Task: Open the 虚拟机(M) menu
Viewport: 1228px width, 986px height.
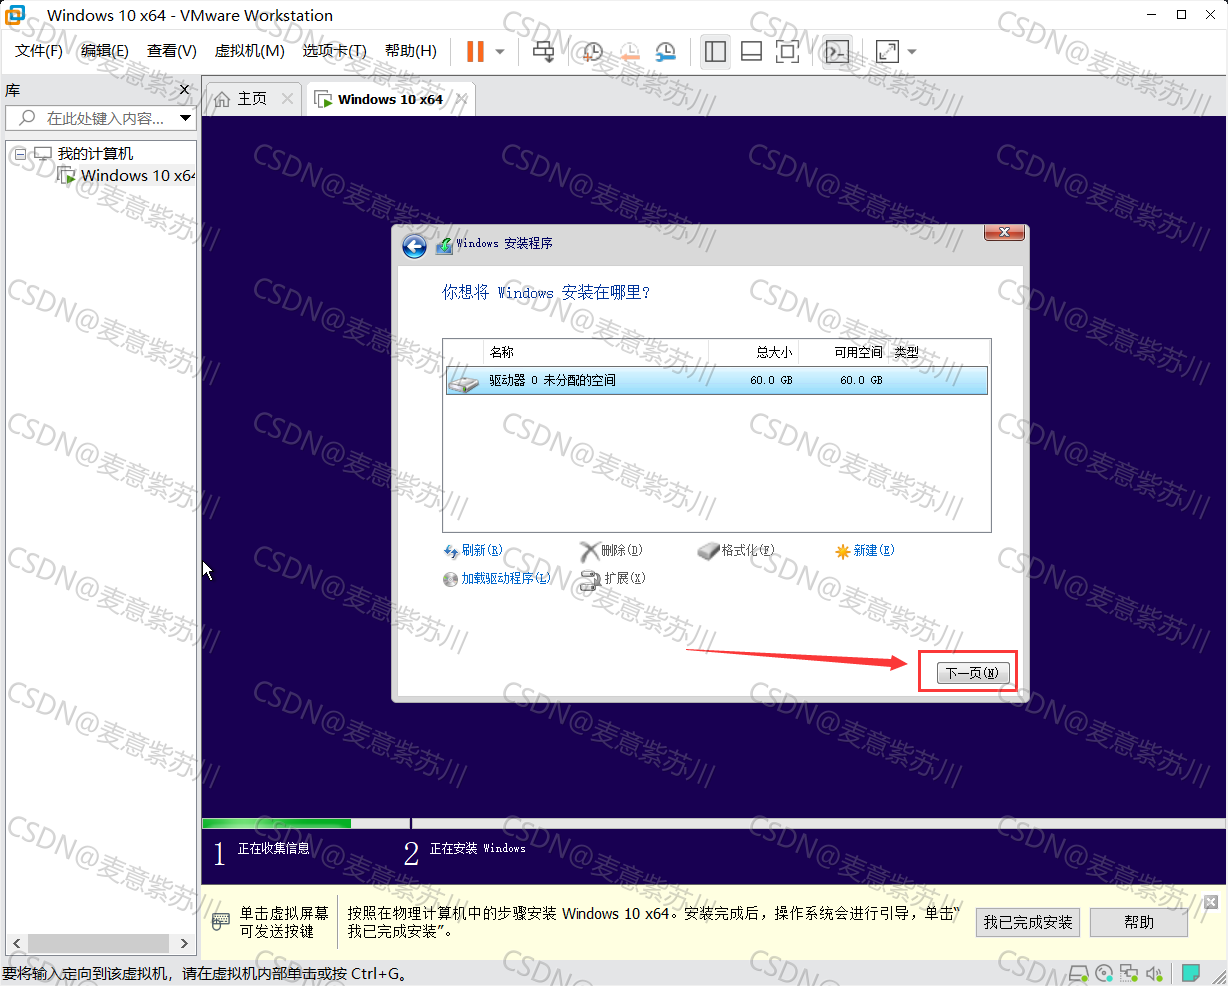Action: 249,51
